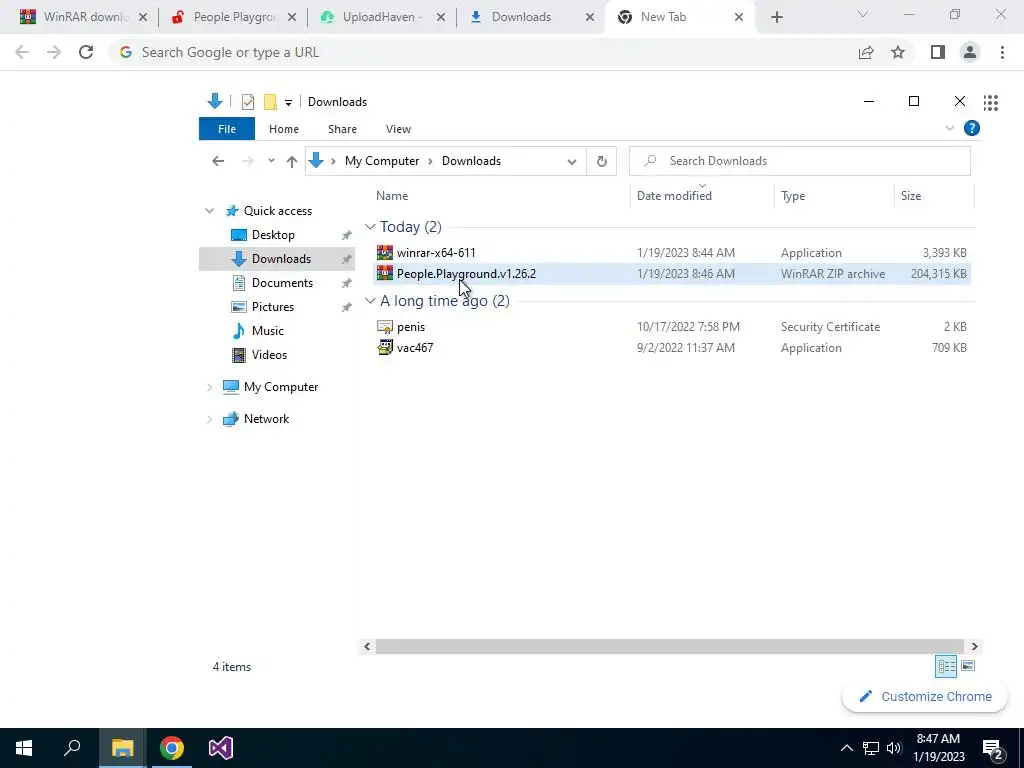Collapse the A long time ago group
The height and width of the screenshot is (768, 1024).
(x=370, y=300)
